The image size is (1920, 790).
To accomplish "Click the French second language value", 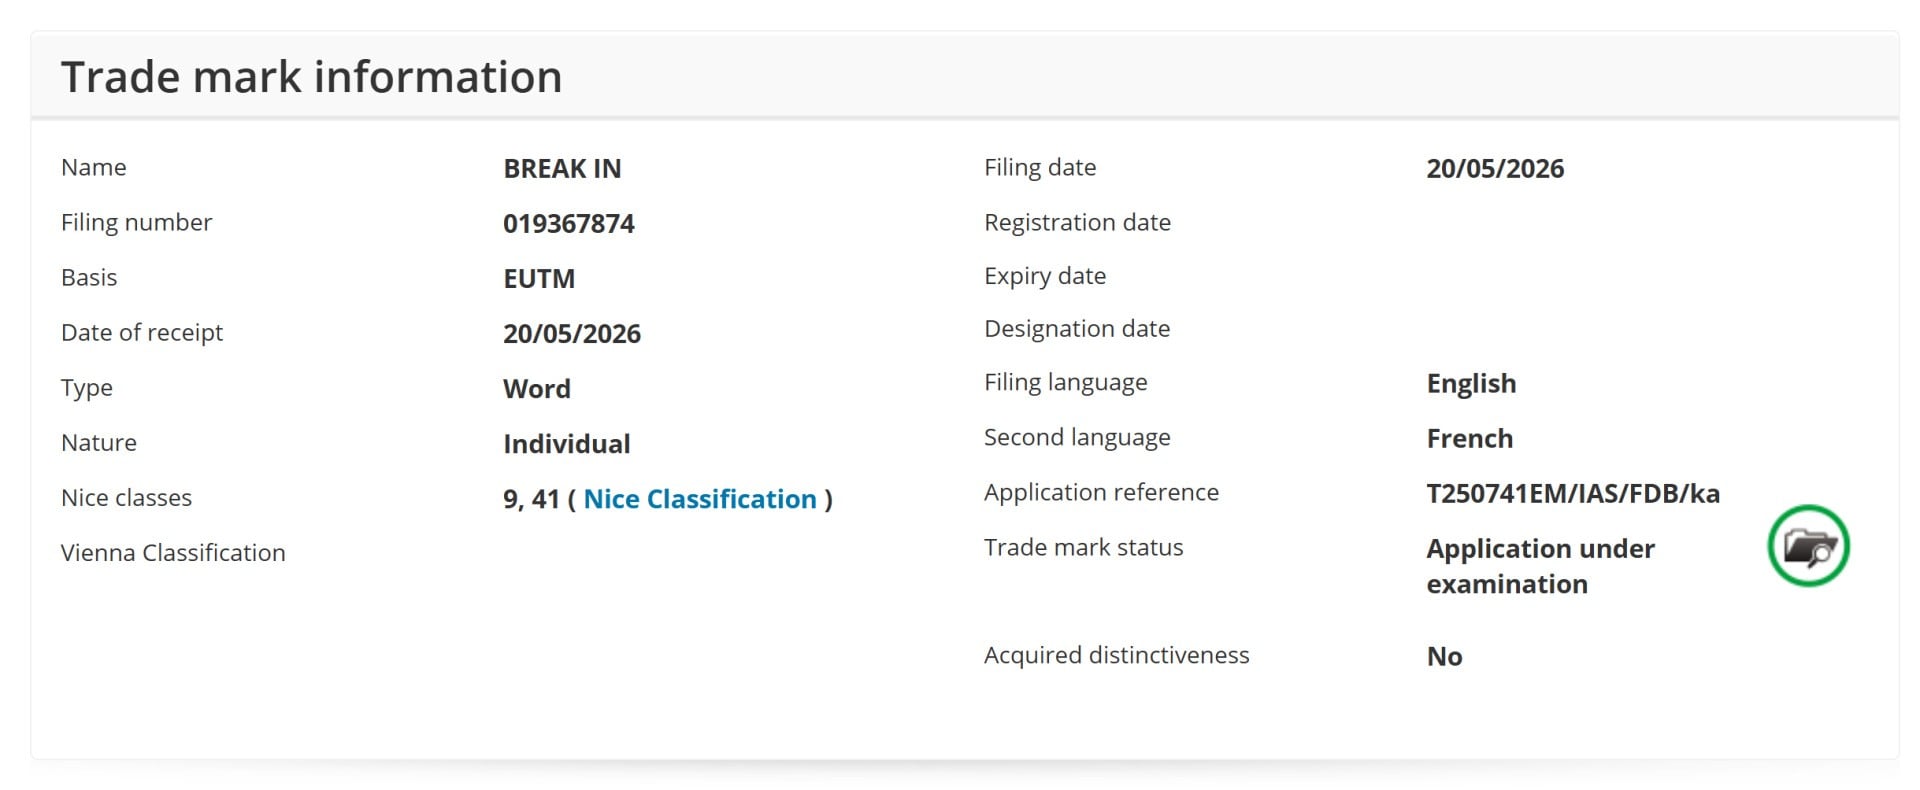I will 1470,439.
